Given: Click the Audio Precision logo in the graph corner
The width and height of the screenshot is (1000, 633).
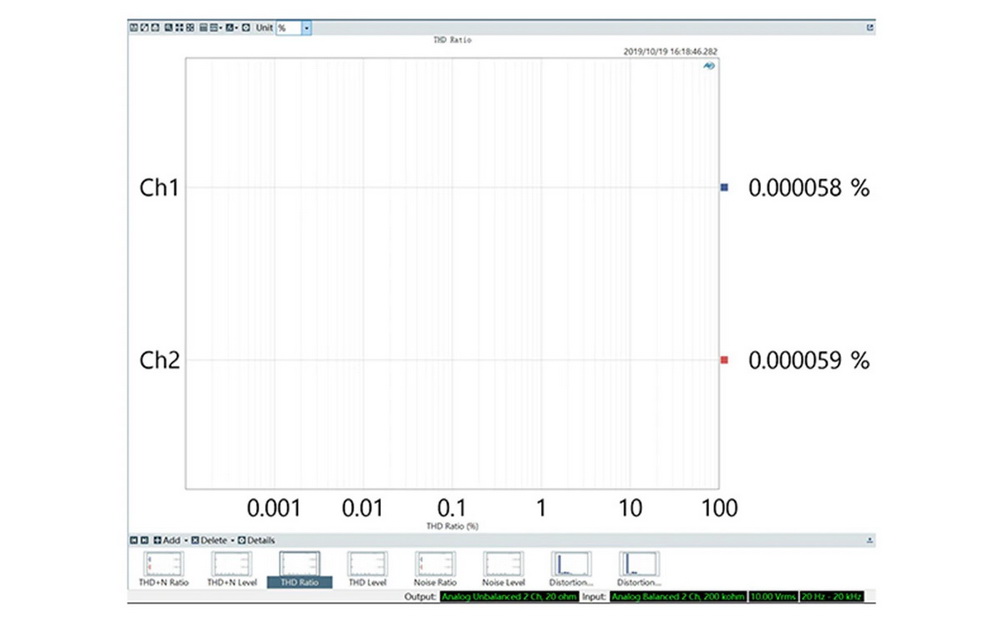Looking at the screenshot, I should [x=709, y=67].
